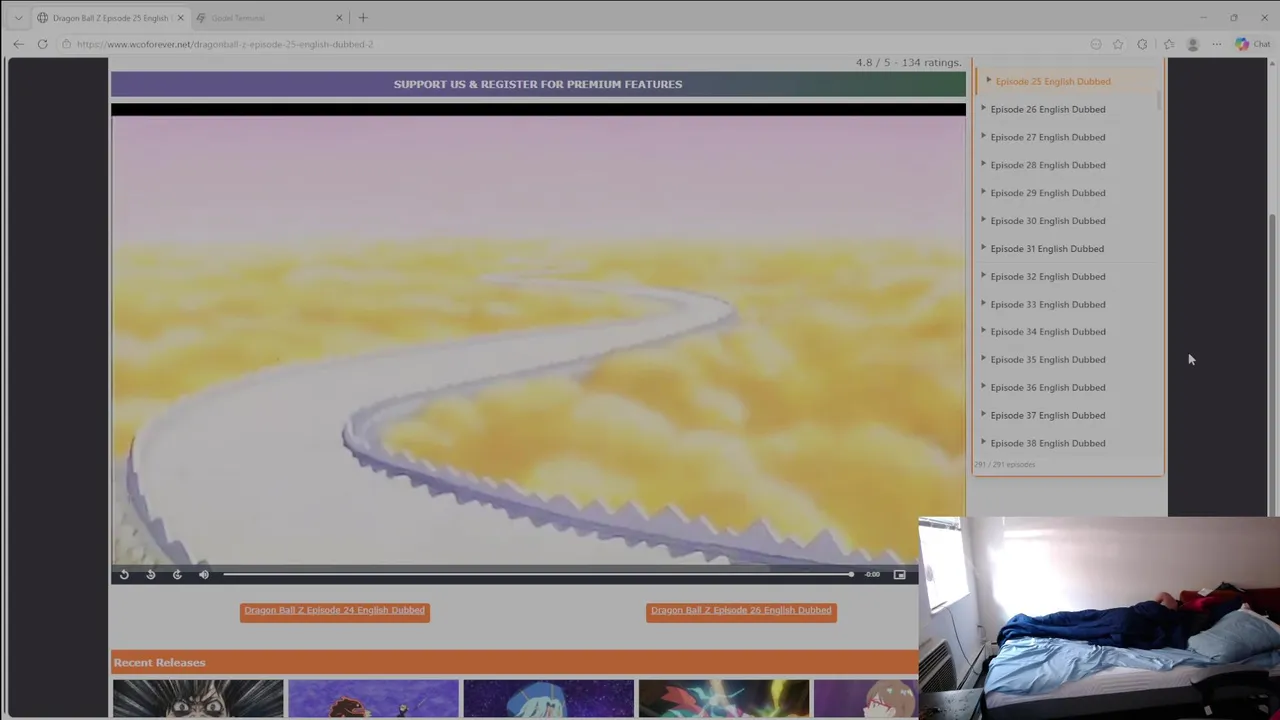Open Dragon Ball Z Episode 24 English Dubbed

(335, 611)
